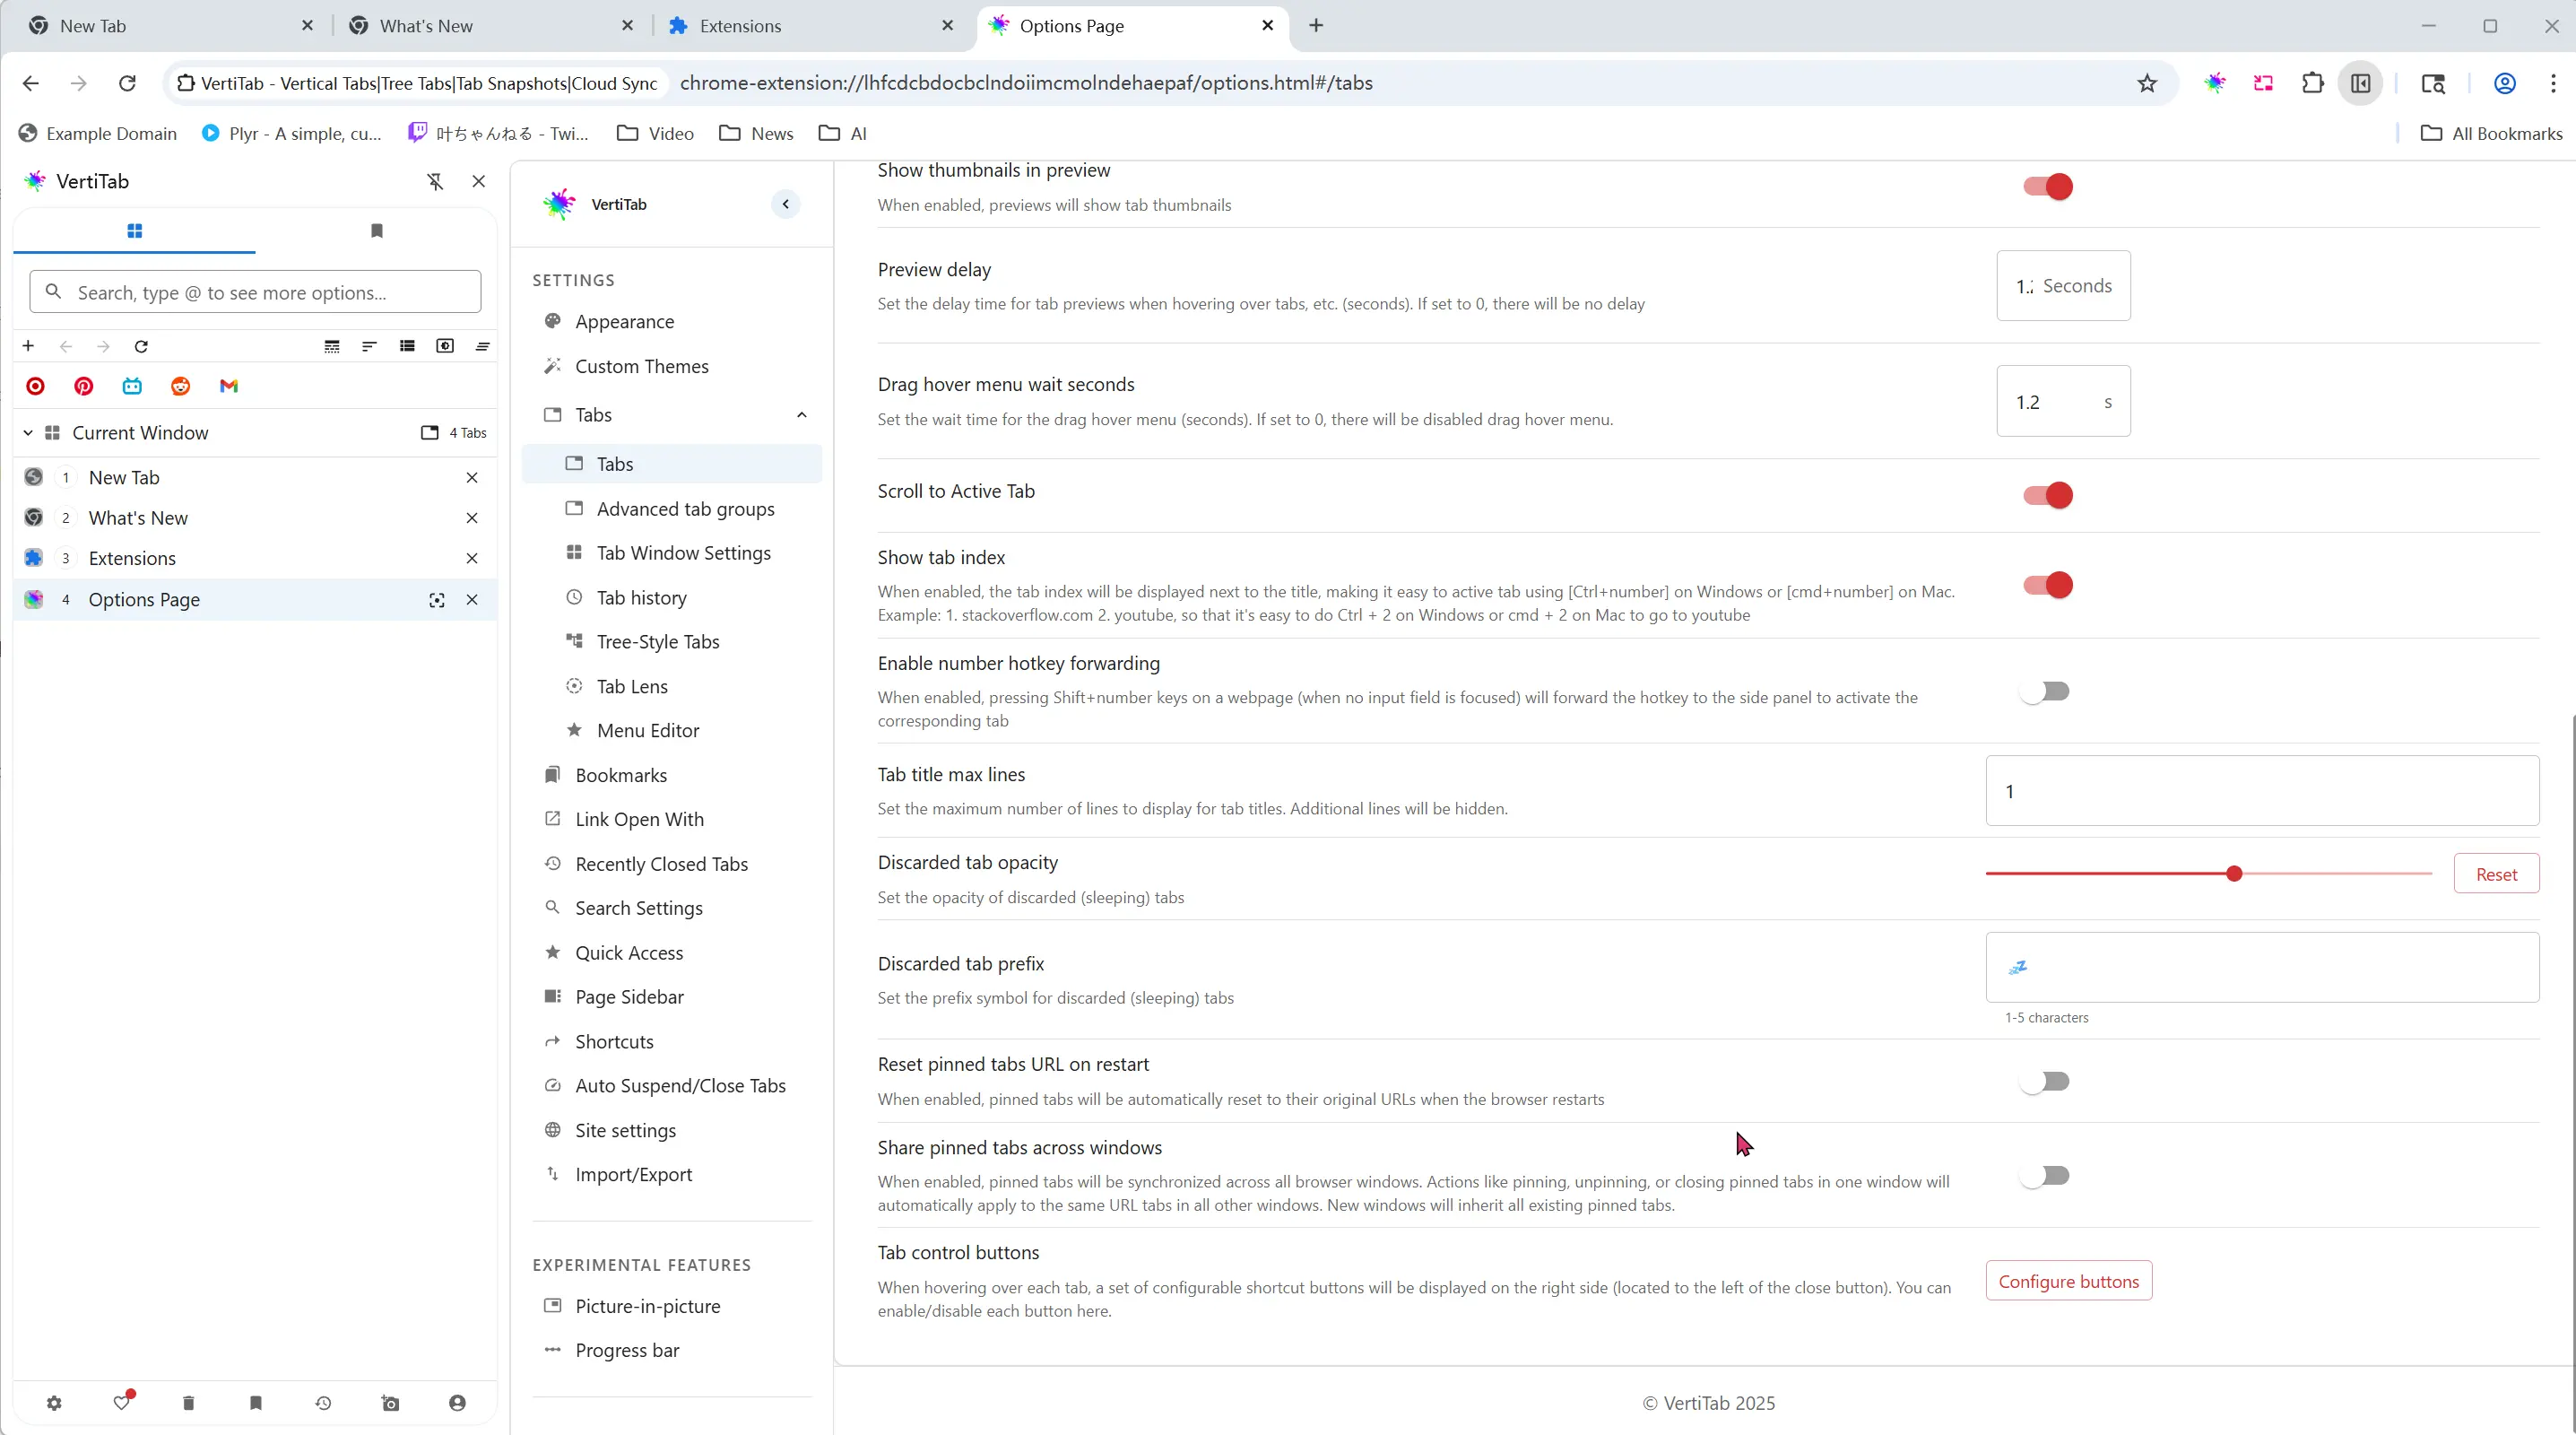Reset discarded tab opacity
2576x1435 pixels.
tap(2496, 874)
